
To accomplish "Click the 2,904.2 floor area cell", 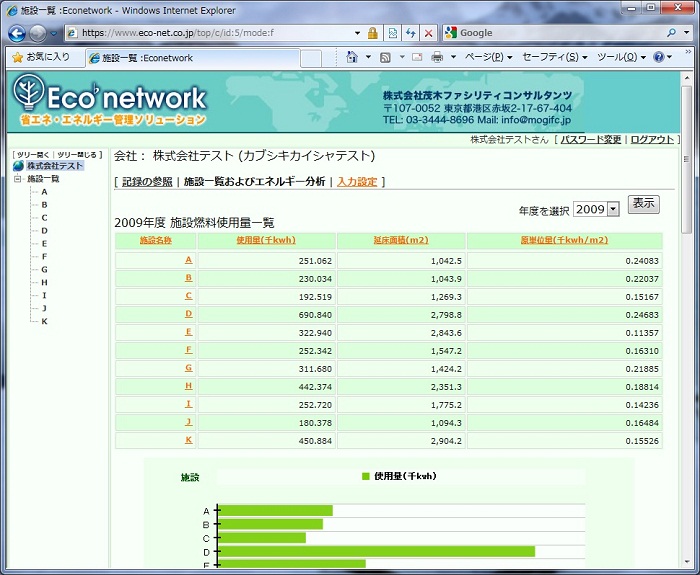I will point(401,441).
